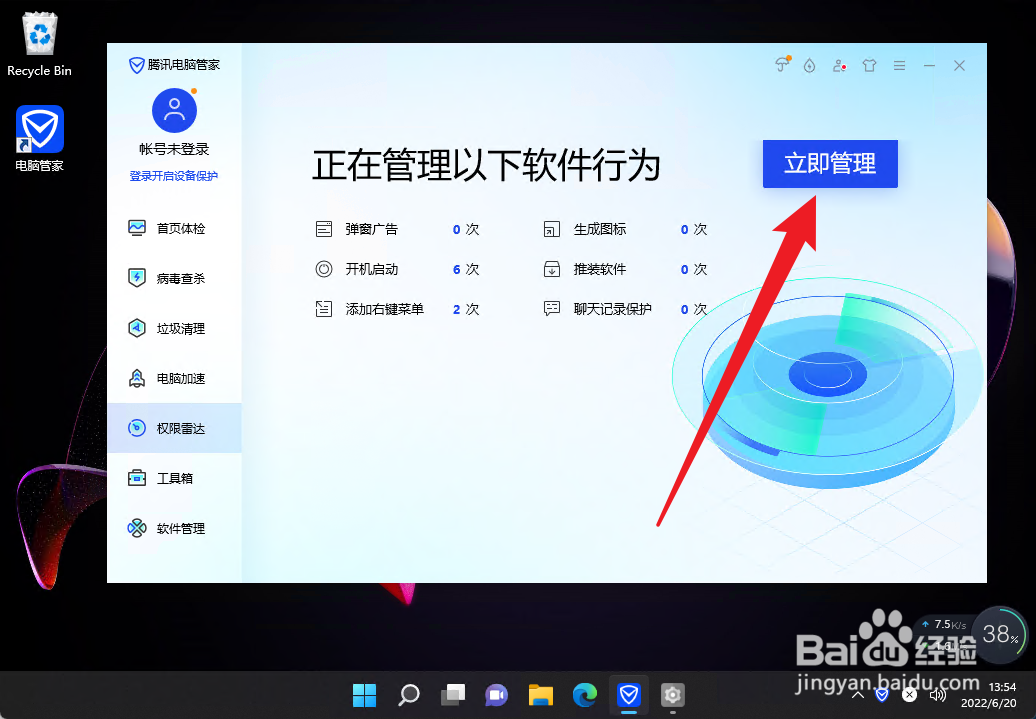Click the 腾讯电脑管家 logo
The image size is (1036, 719).
(174, 65)
